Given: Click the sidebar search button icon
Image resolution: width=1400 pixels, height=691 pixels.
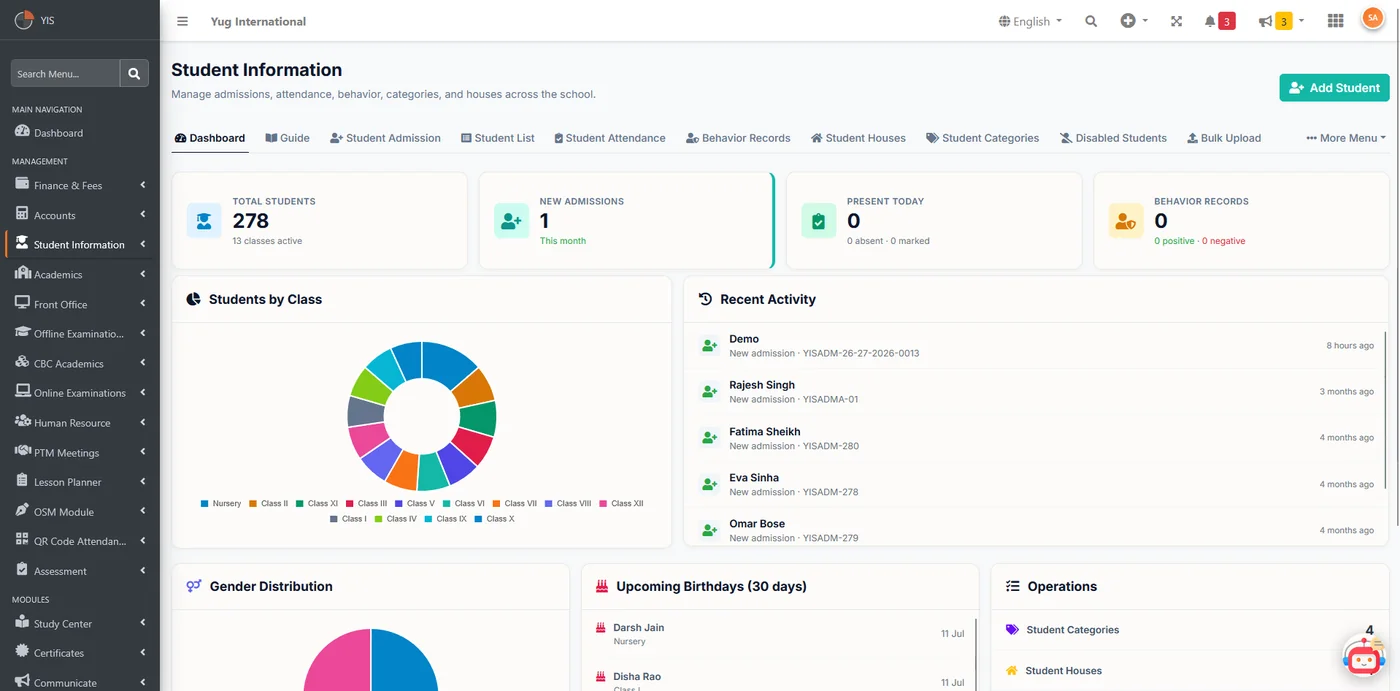Looking at the screenshot, I should pos(134,73).
